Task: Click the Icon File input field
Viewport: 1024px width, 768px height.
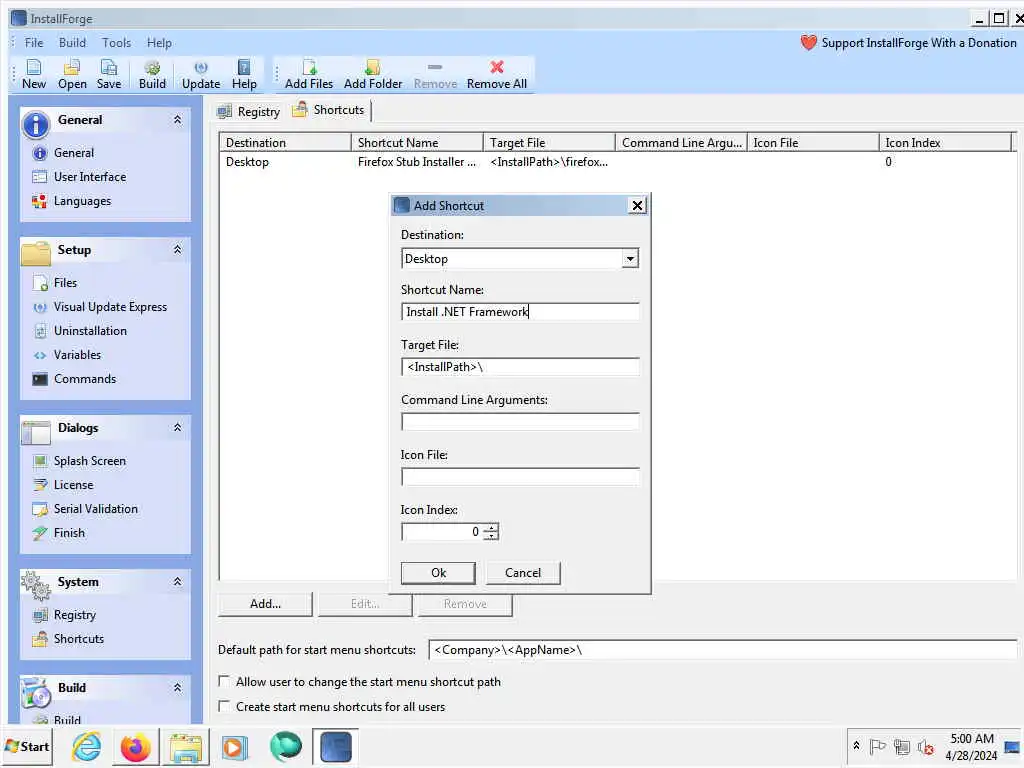Action: [520, 477]
